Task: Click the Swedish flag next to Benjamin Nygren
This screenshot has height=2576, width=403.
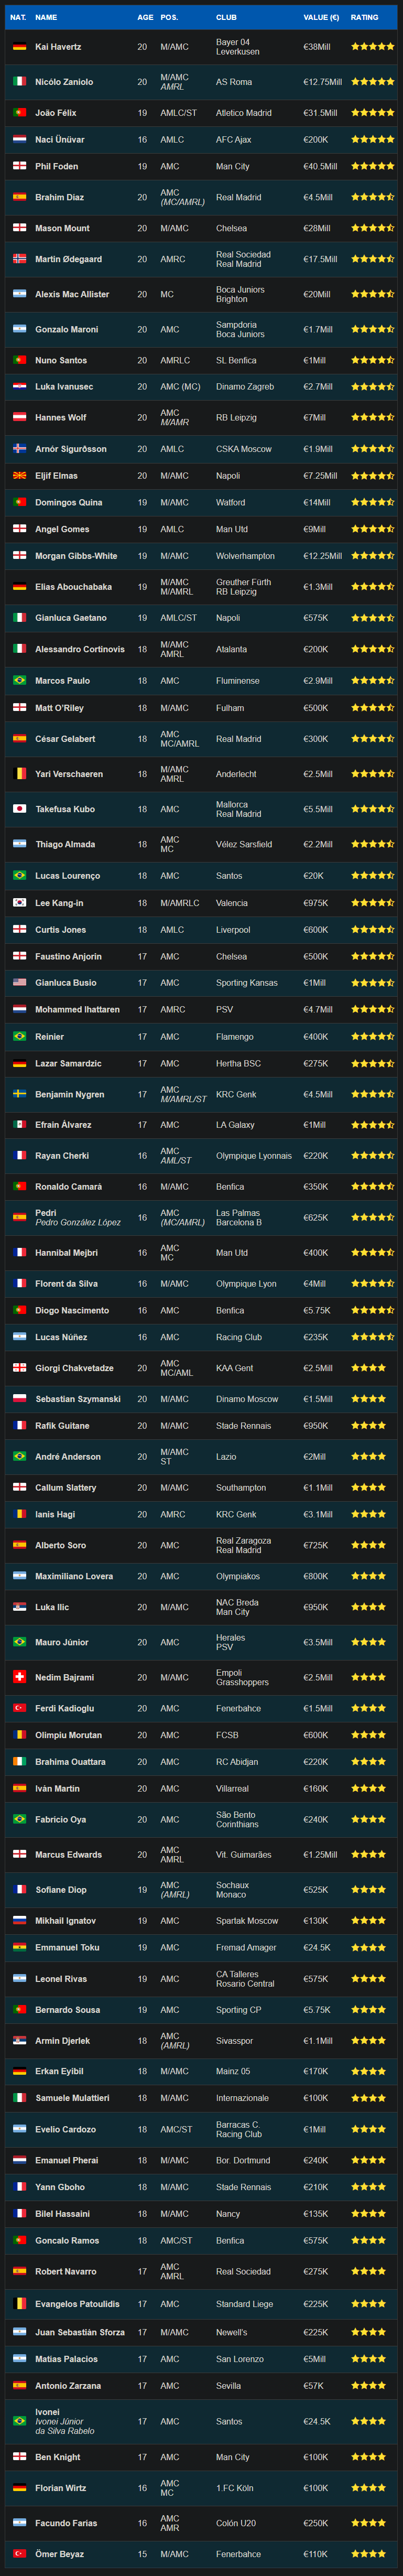Action: (x=19, y=1094)
